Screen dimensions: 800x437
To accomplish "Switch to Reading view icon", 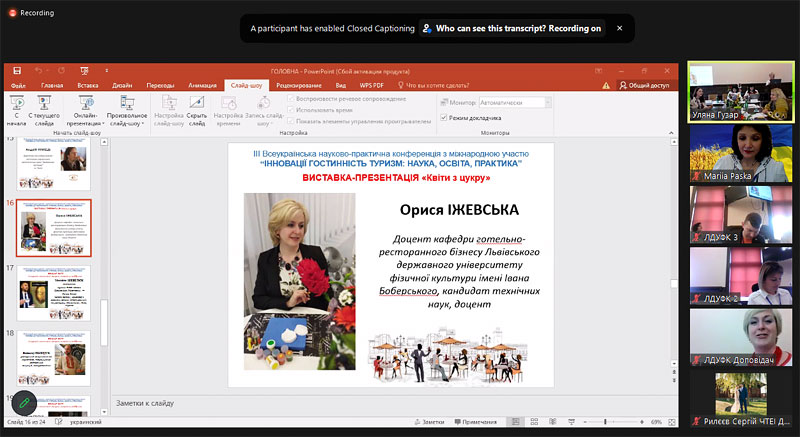I will click(x=553, y=422).
